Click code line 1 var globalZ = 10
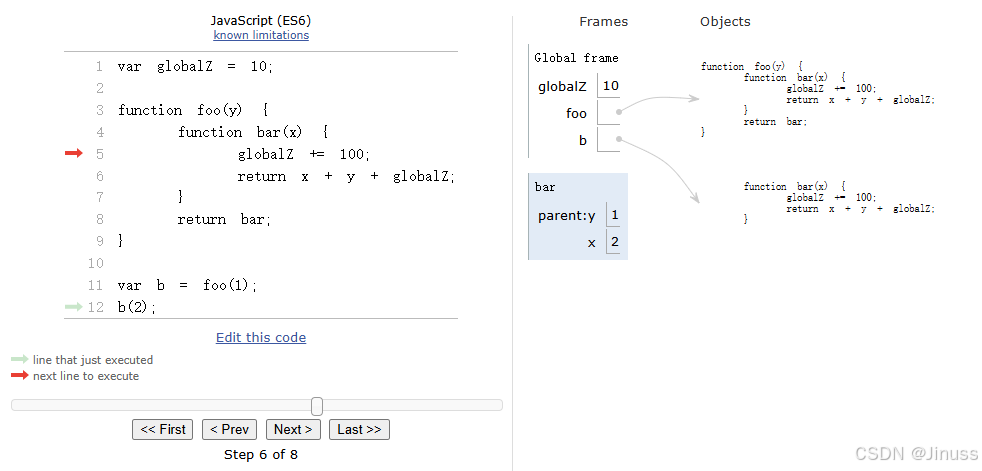The width and height of the screenshot is (982, 471). (195, 66)
